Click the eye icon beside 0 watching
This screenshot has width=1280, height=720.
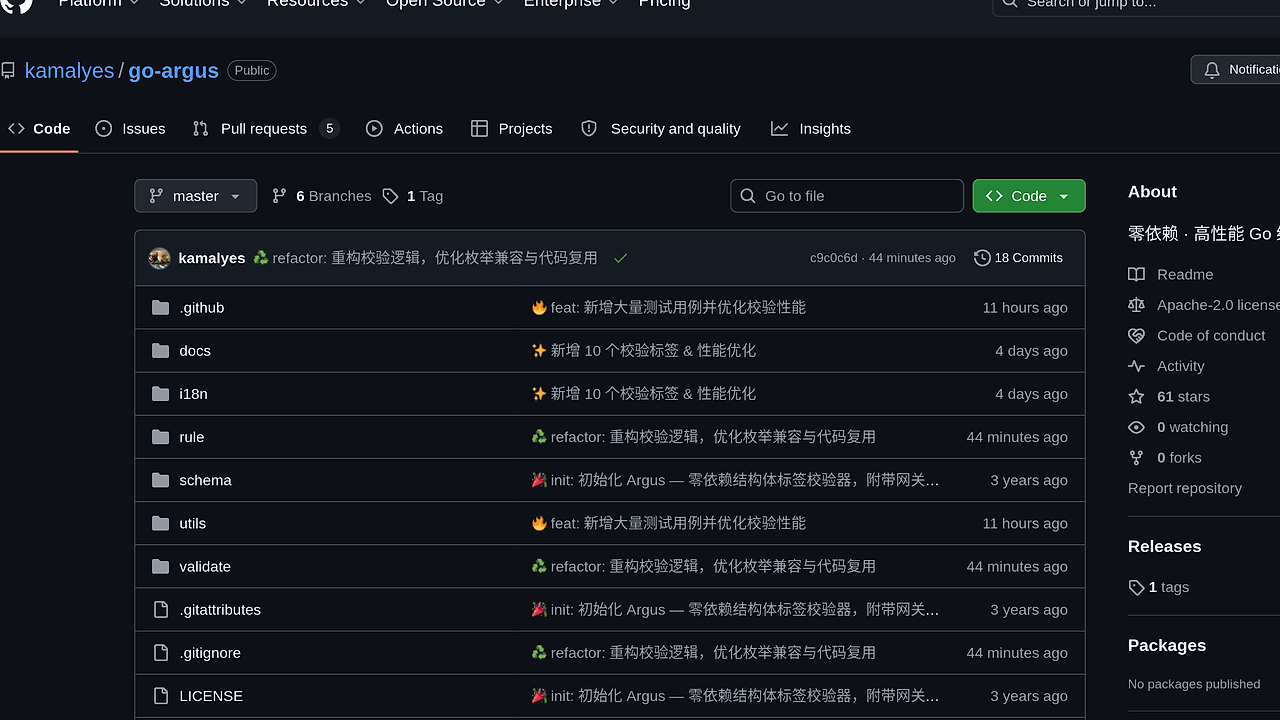click(x=1136, y=427)
